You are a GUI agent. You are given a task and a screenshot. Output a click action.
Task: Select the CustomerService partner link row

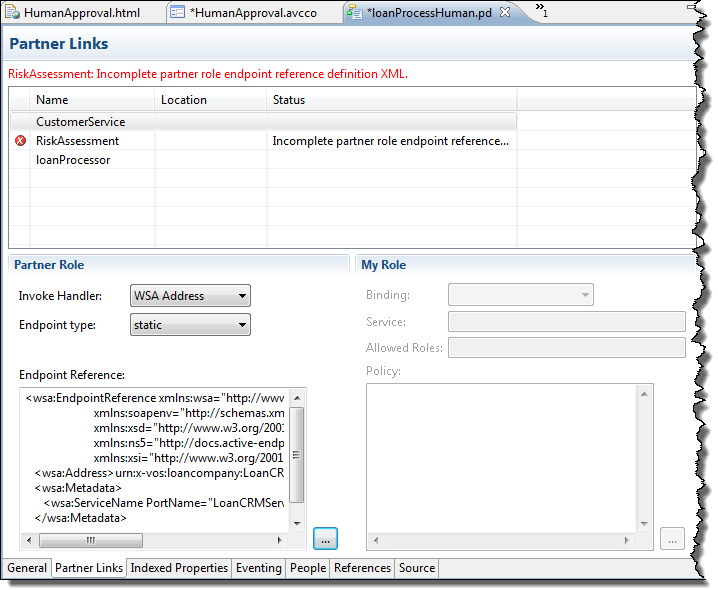pos(80,122)
